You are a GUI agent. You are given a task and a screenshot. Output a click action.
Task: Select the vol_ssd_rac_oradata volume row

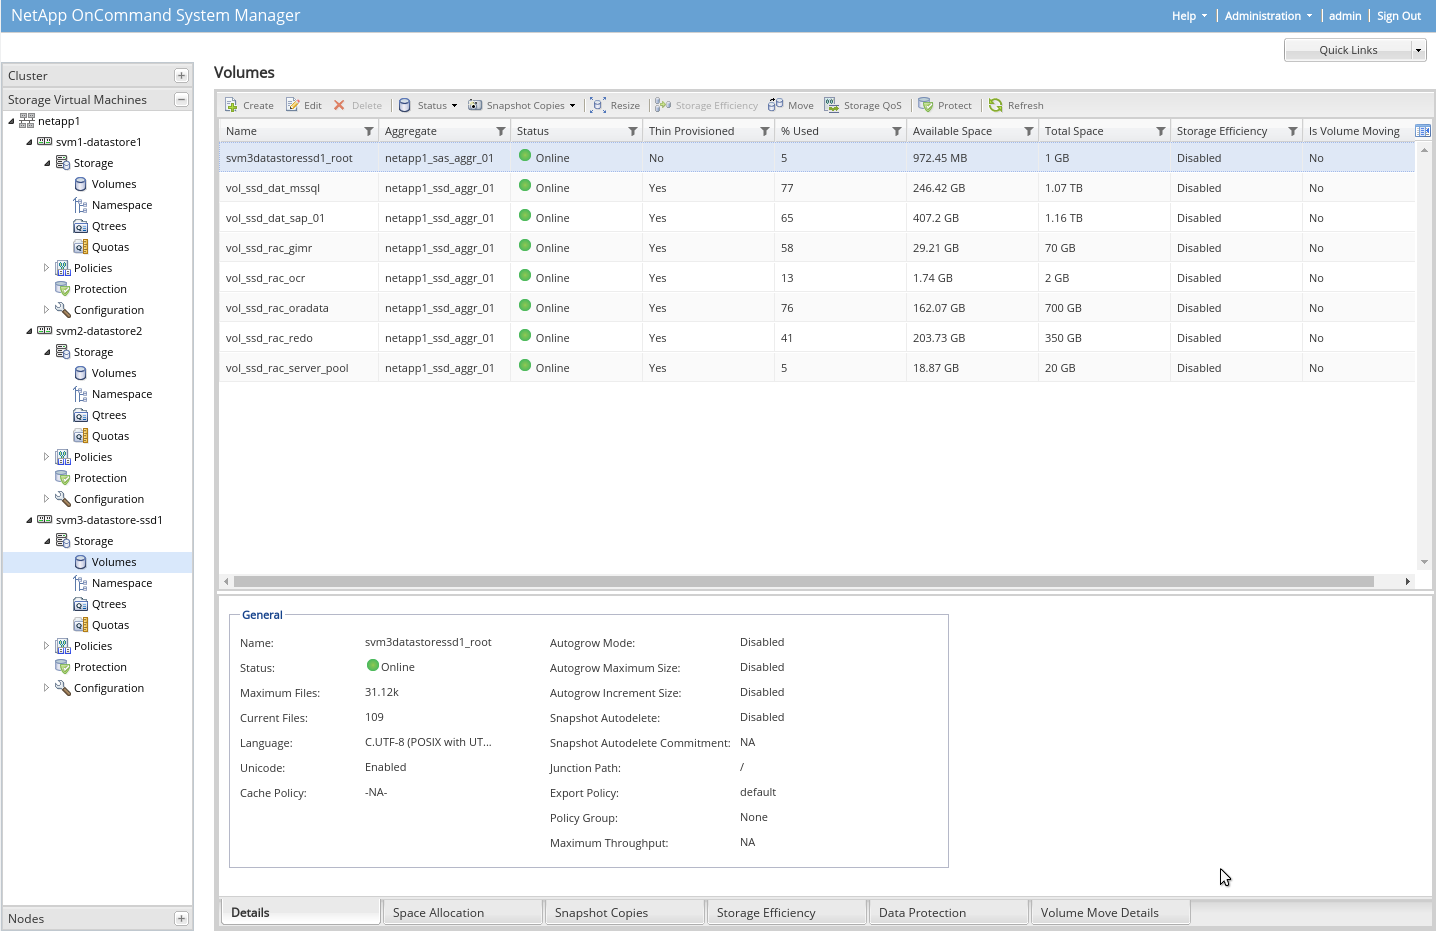click(817, 308)
